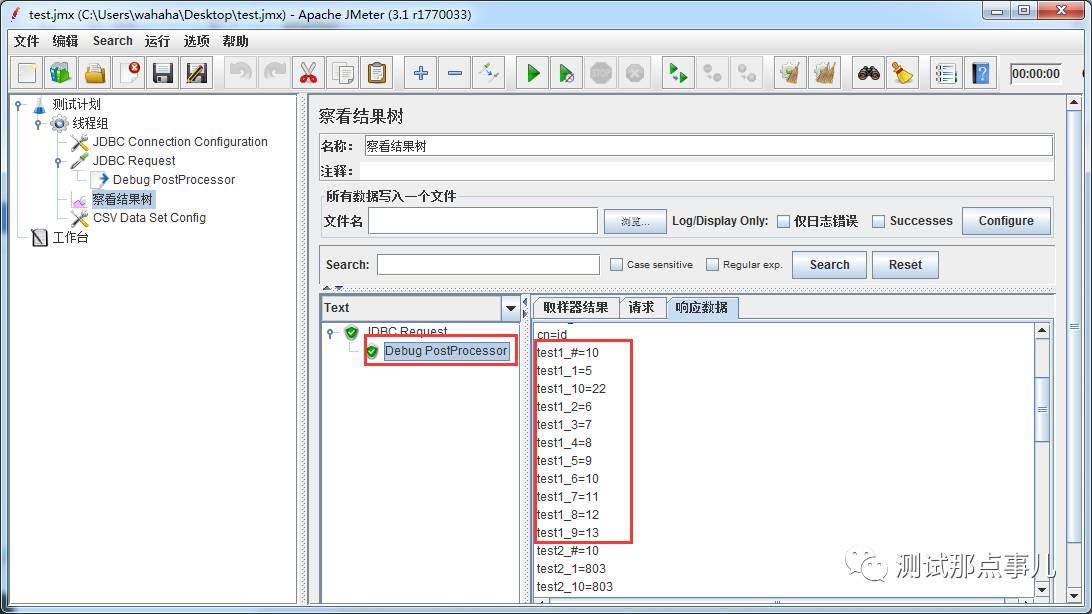The height and width of the screenshot is (614, 1092).
Task: Click the 浏览... button
Action: pyautogui.click(x=635, y=221)
